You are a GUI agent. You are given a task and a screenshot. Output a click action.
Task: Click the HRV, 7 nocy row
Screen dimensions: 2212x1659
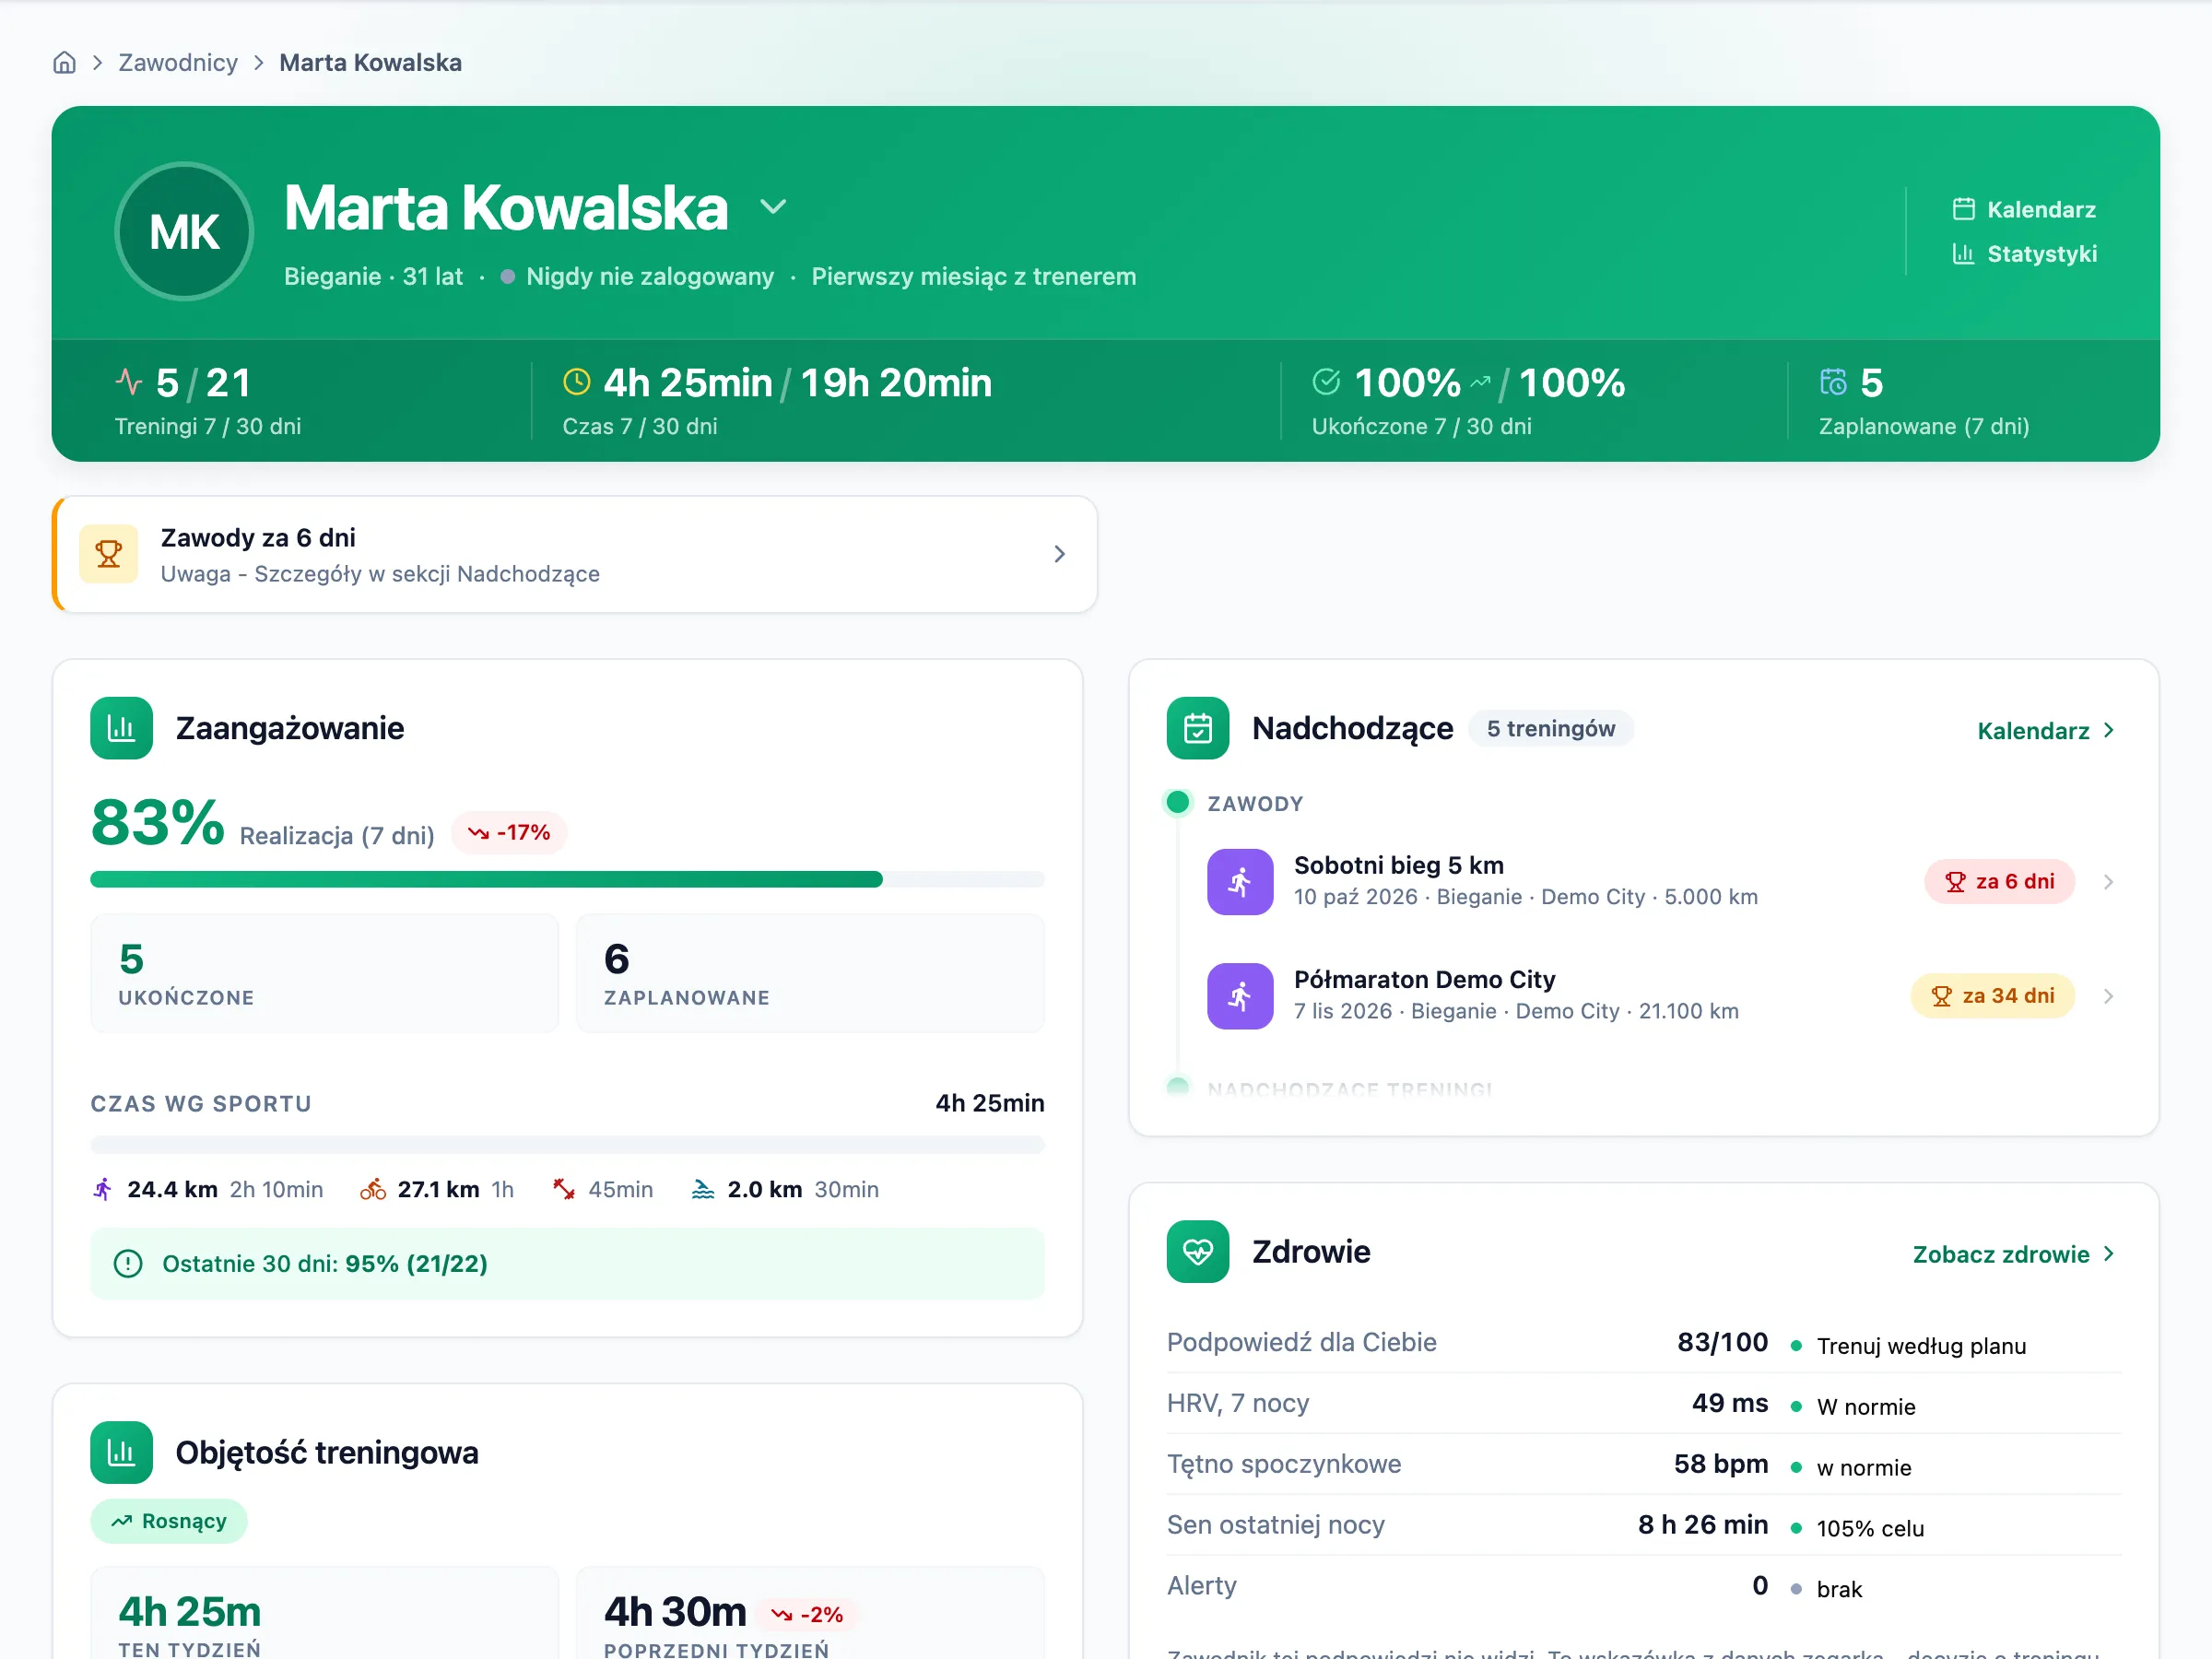click(1644, 1404)
